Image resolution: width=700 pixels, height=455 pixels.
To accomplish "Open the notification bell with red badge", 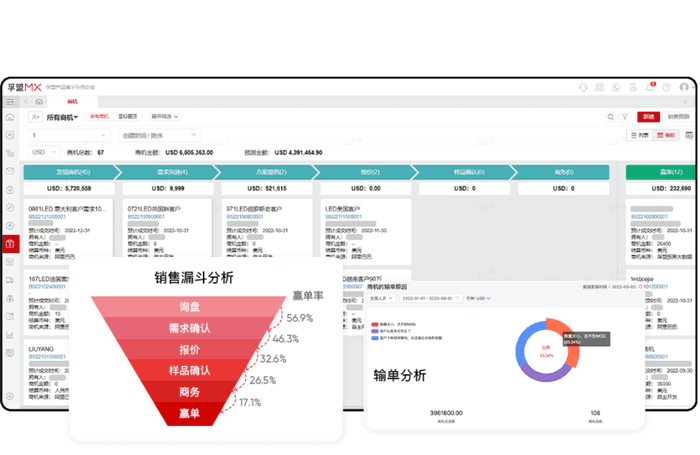I will [650, 87].
